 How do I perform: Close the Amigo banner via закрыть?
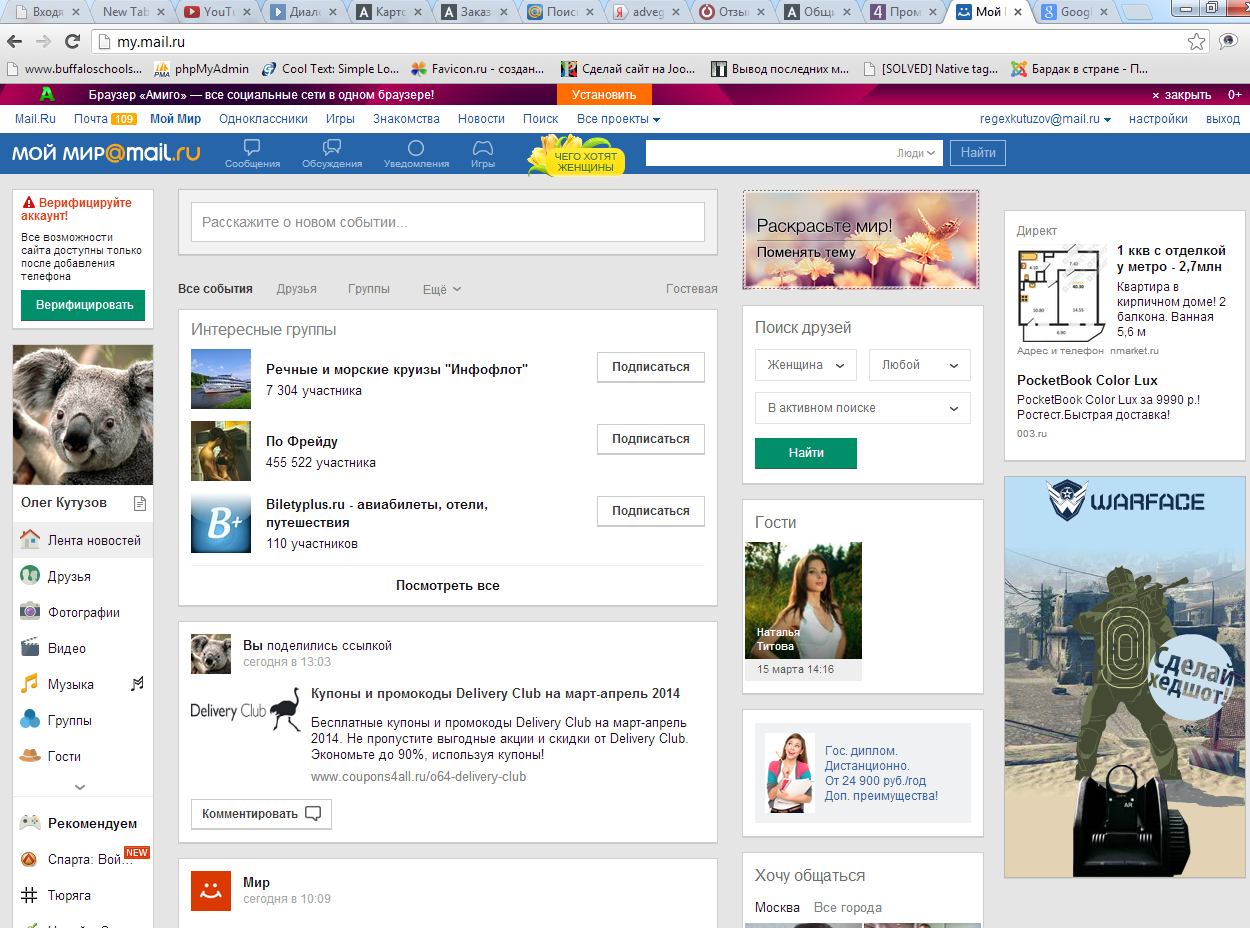click(x=1181, y=95)
